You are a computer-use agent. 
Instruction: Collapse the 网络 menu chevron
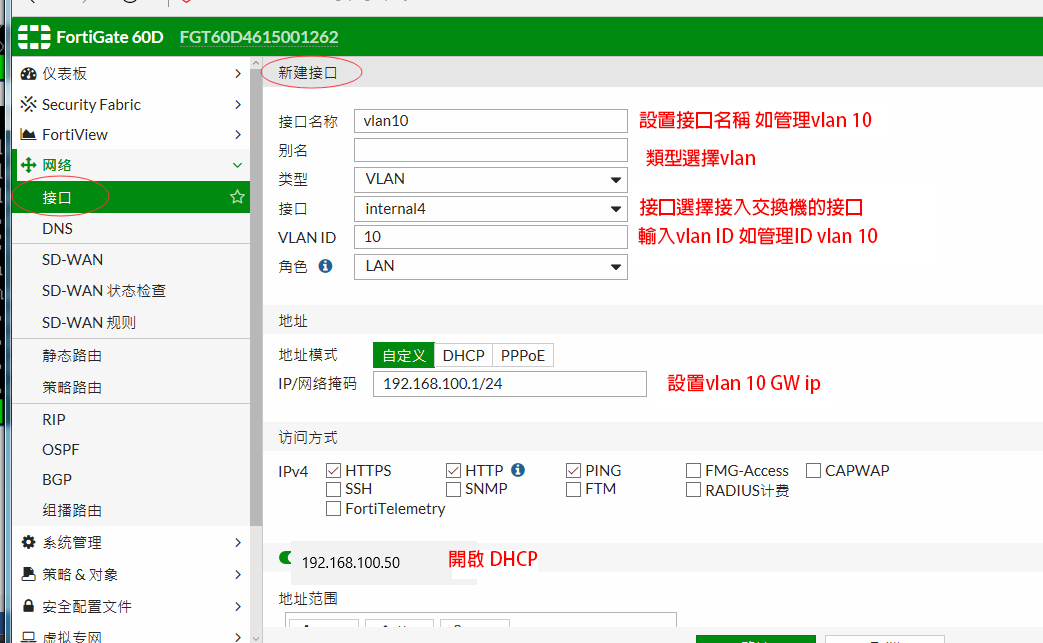[x=237, y=165]
